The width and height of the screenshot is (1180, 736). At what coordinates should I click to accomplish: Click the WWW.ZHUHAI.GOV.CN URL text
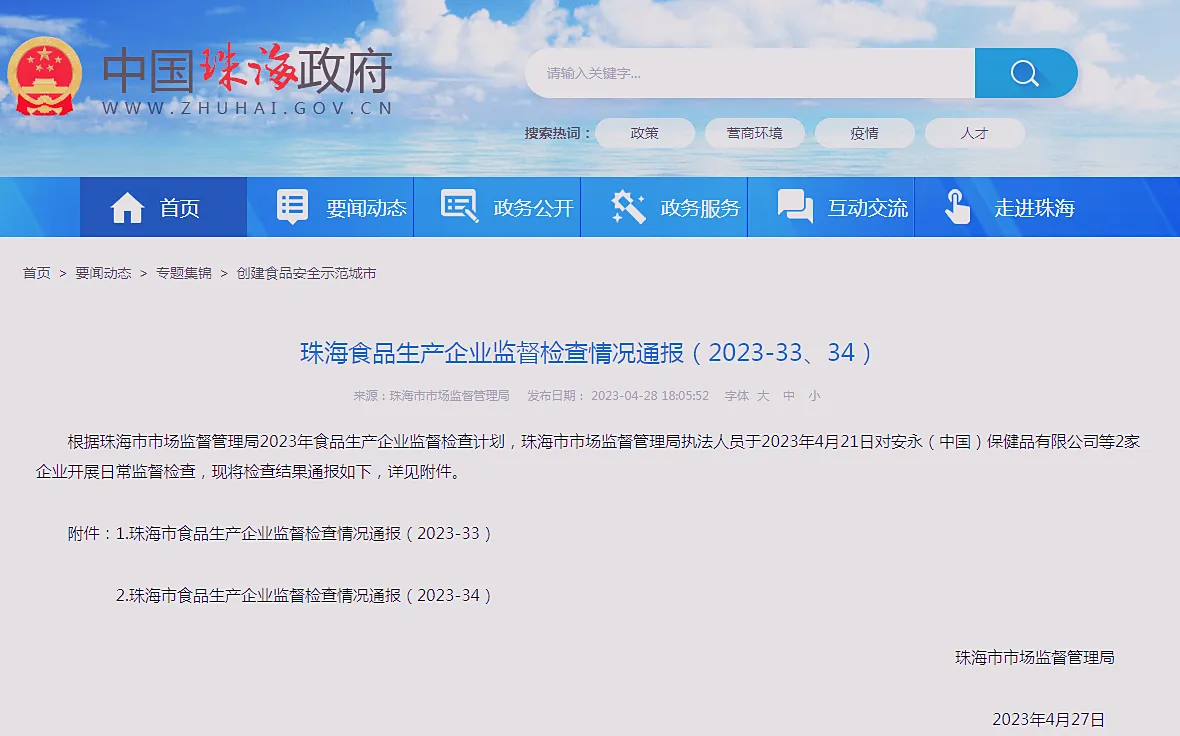point(248,108)
